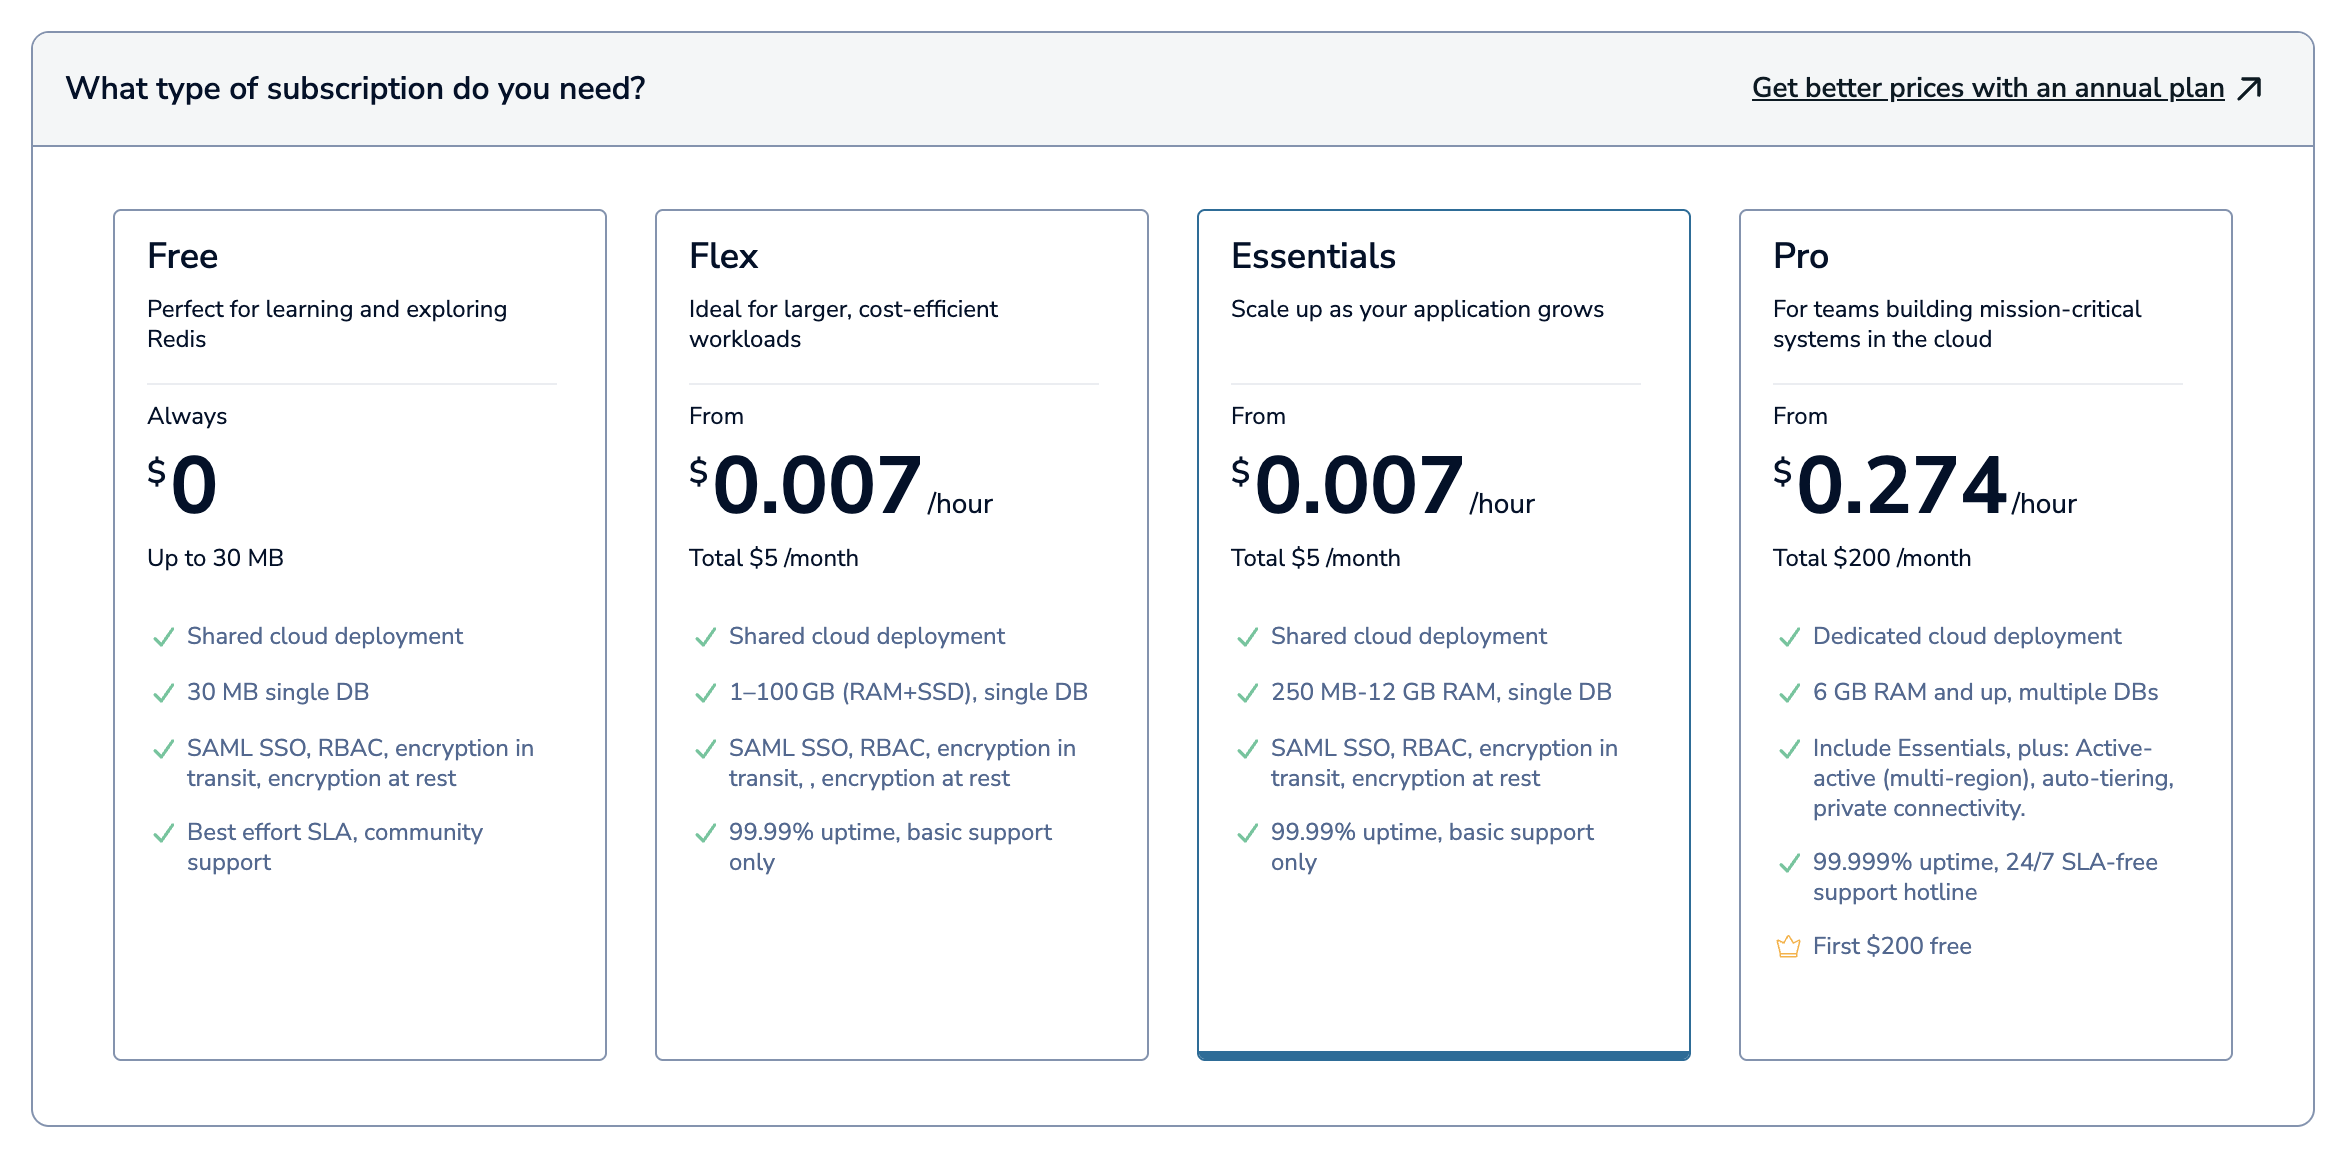
Task: Click '1–100 GB (RAM+SSD), single DB' text
Action: click(908, 692)
